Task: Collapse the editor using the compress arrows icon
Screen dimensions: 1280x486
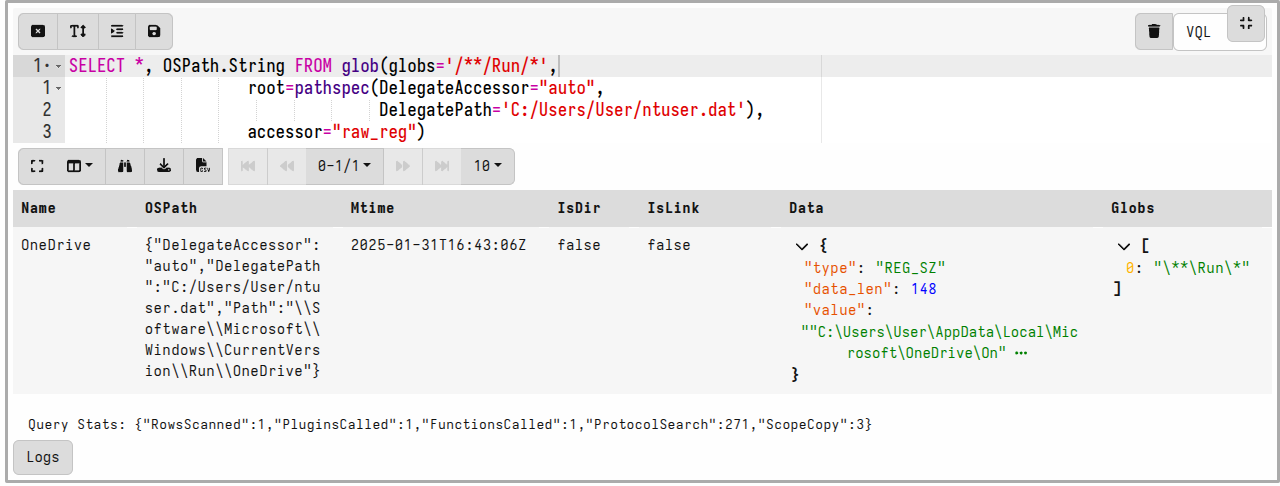Action: pyautogui.click(x=1246, y=24)
